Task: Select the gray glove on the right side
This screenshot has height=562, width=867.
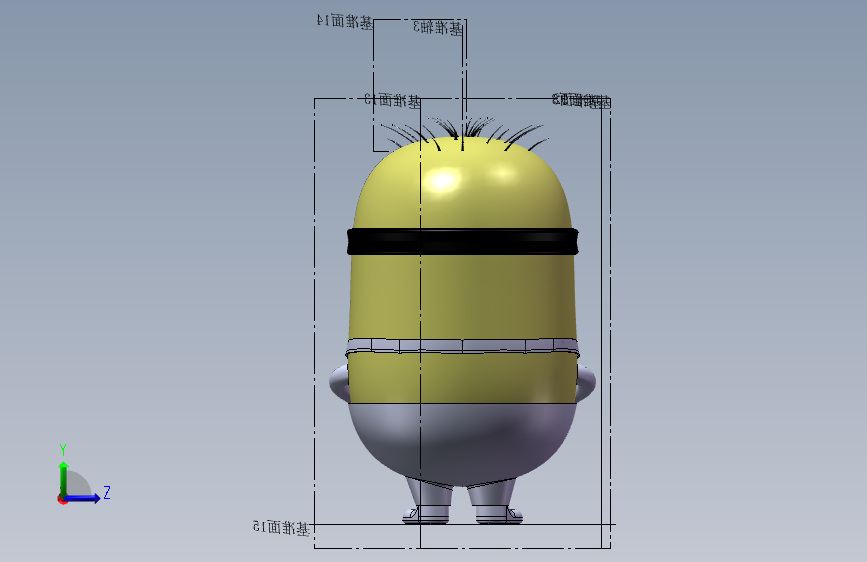Action: pos(586,382)
